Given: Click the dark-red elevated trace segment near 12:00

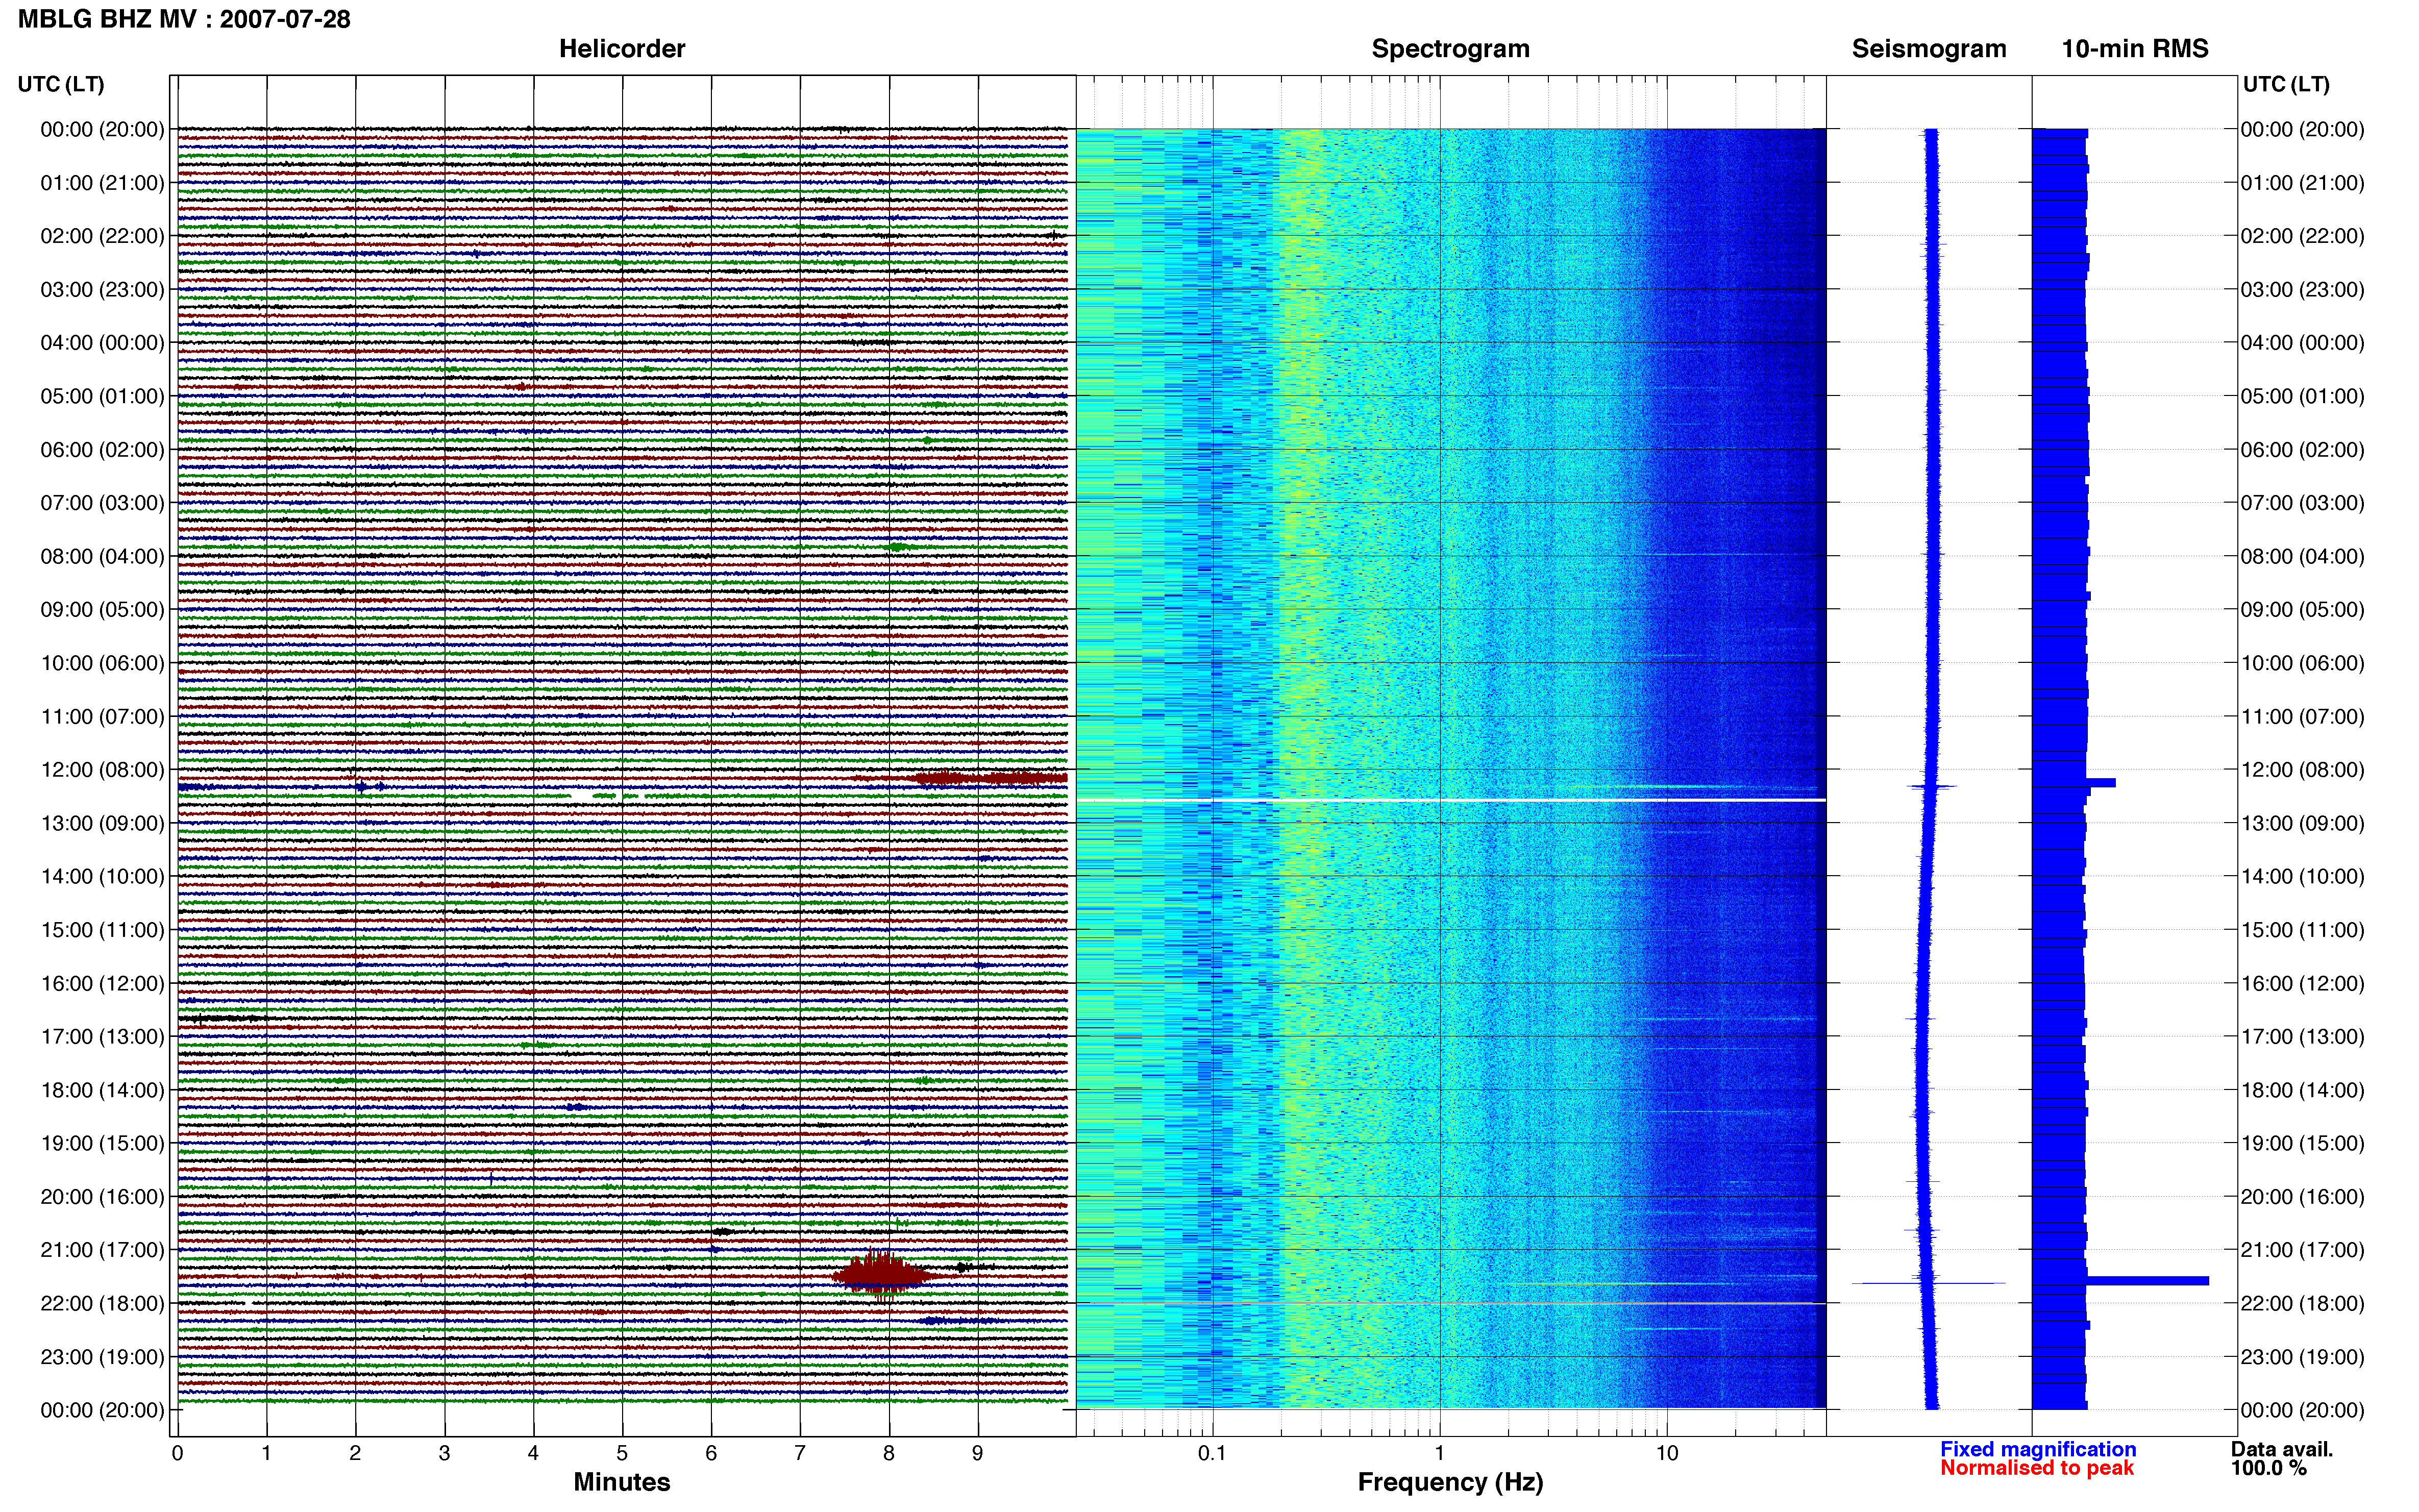Looking at the screenshot, I should coord(990,778).
